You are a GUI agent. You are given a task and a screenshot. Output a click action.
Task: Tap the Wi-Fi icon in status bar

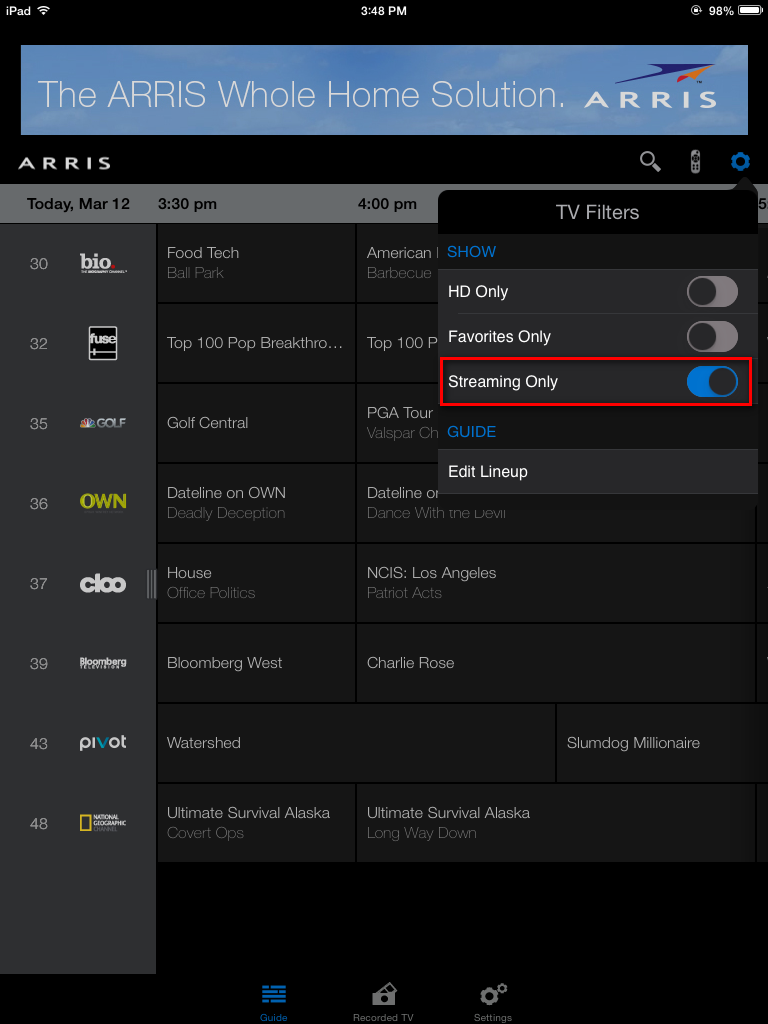coord(44,10)
